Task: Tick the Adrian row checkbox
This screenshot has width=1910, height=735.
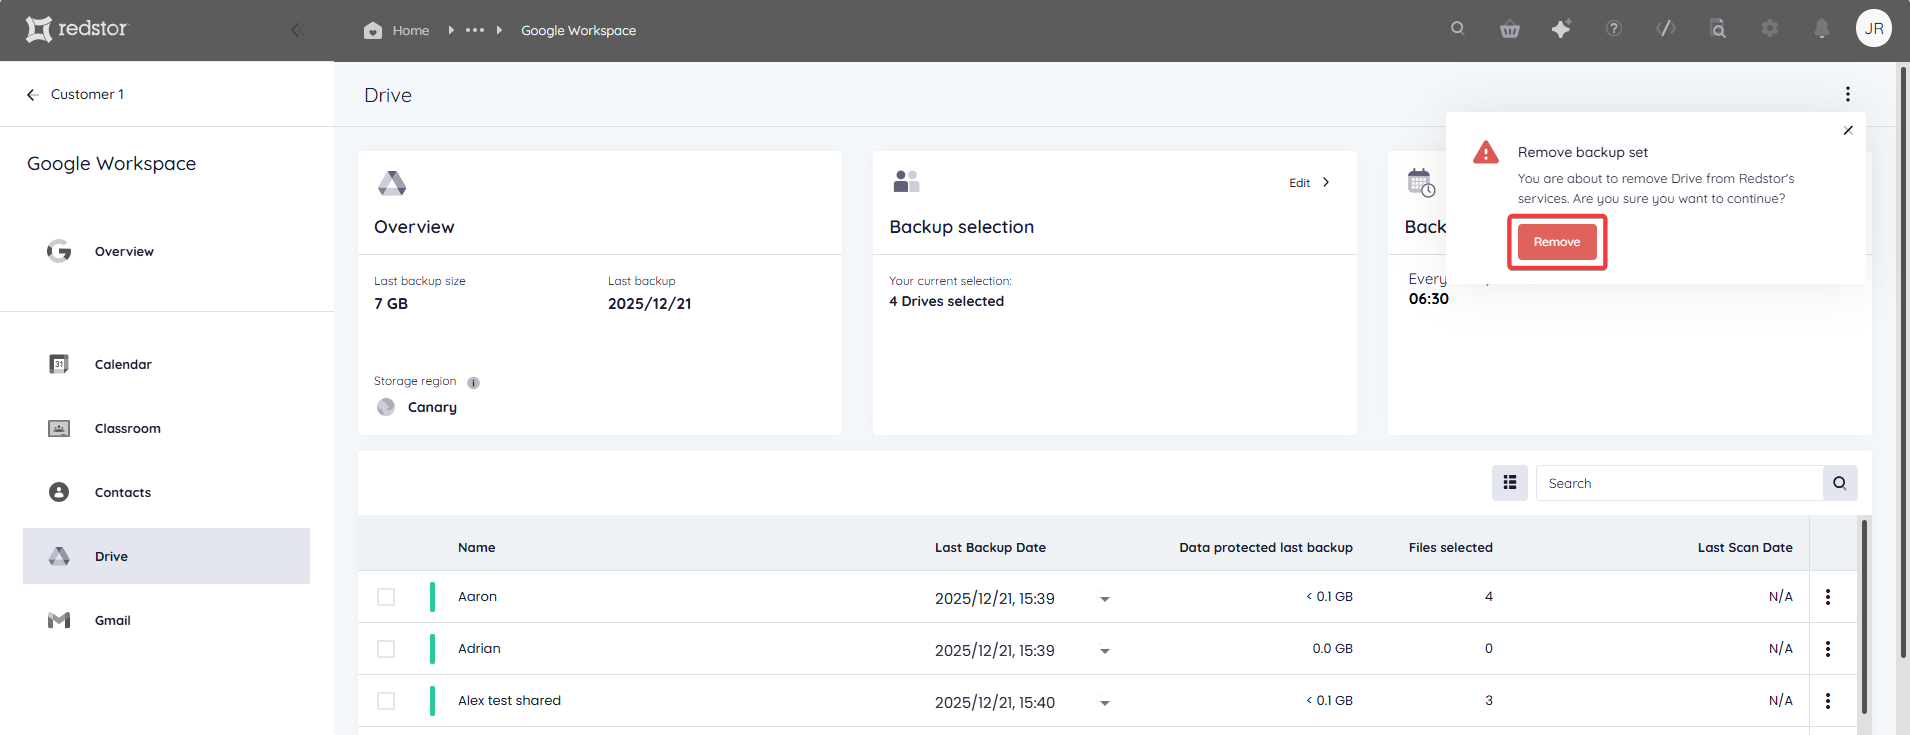Action: [386, 649]
